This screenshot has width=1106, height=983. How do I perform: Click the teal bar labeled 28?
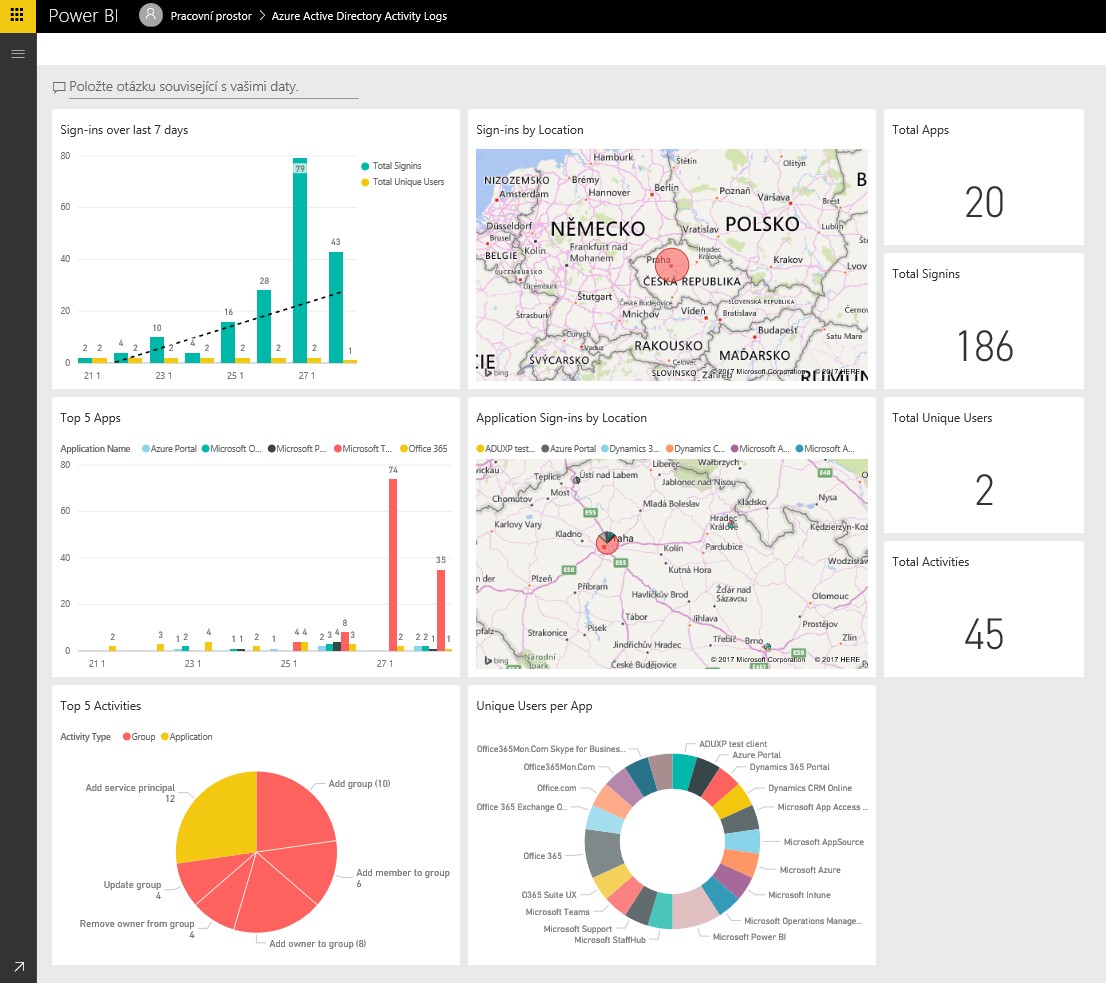click(x=264, y=326)
